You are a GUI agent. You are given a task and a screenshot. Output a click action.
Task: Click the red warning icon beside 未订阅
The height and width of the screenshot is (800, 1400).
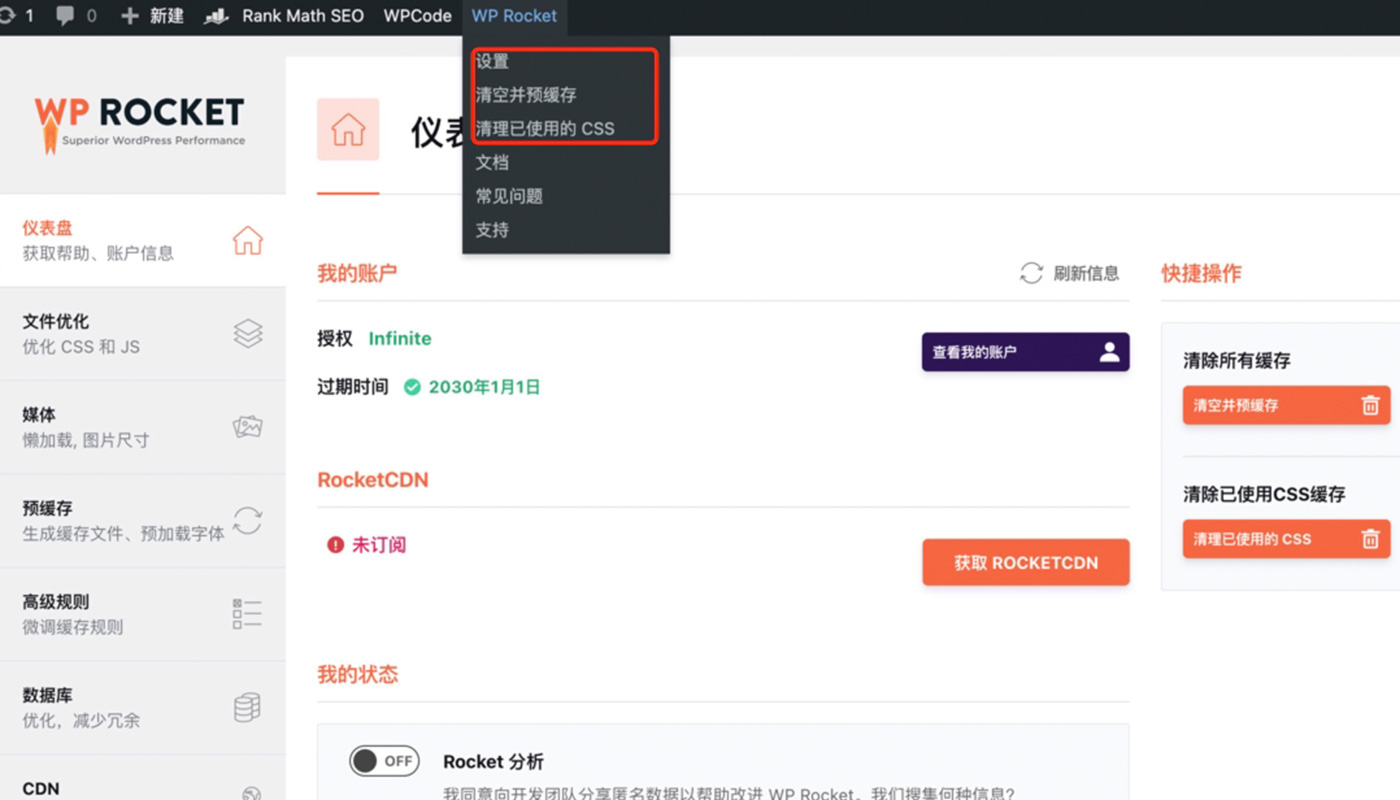pos(336,545)
